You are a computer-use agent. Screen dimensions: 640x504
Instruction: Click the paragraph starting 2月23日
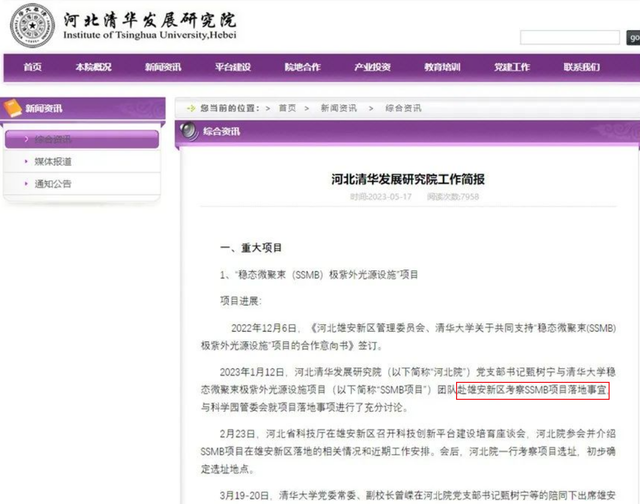(x=408, y=451)
